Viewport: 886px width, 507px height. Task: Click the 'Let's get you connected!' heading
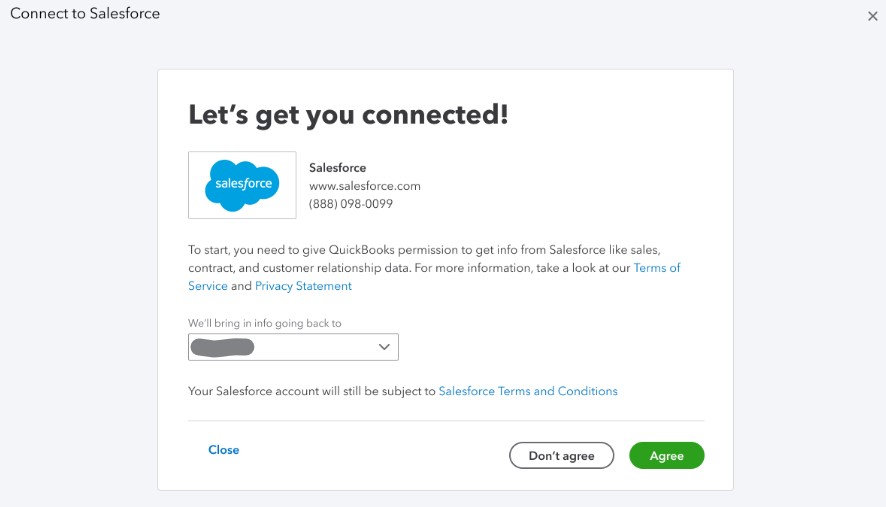click(348, 115)
